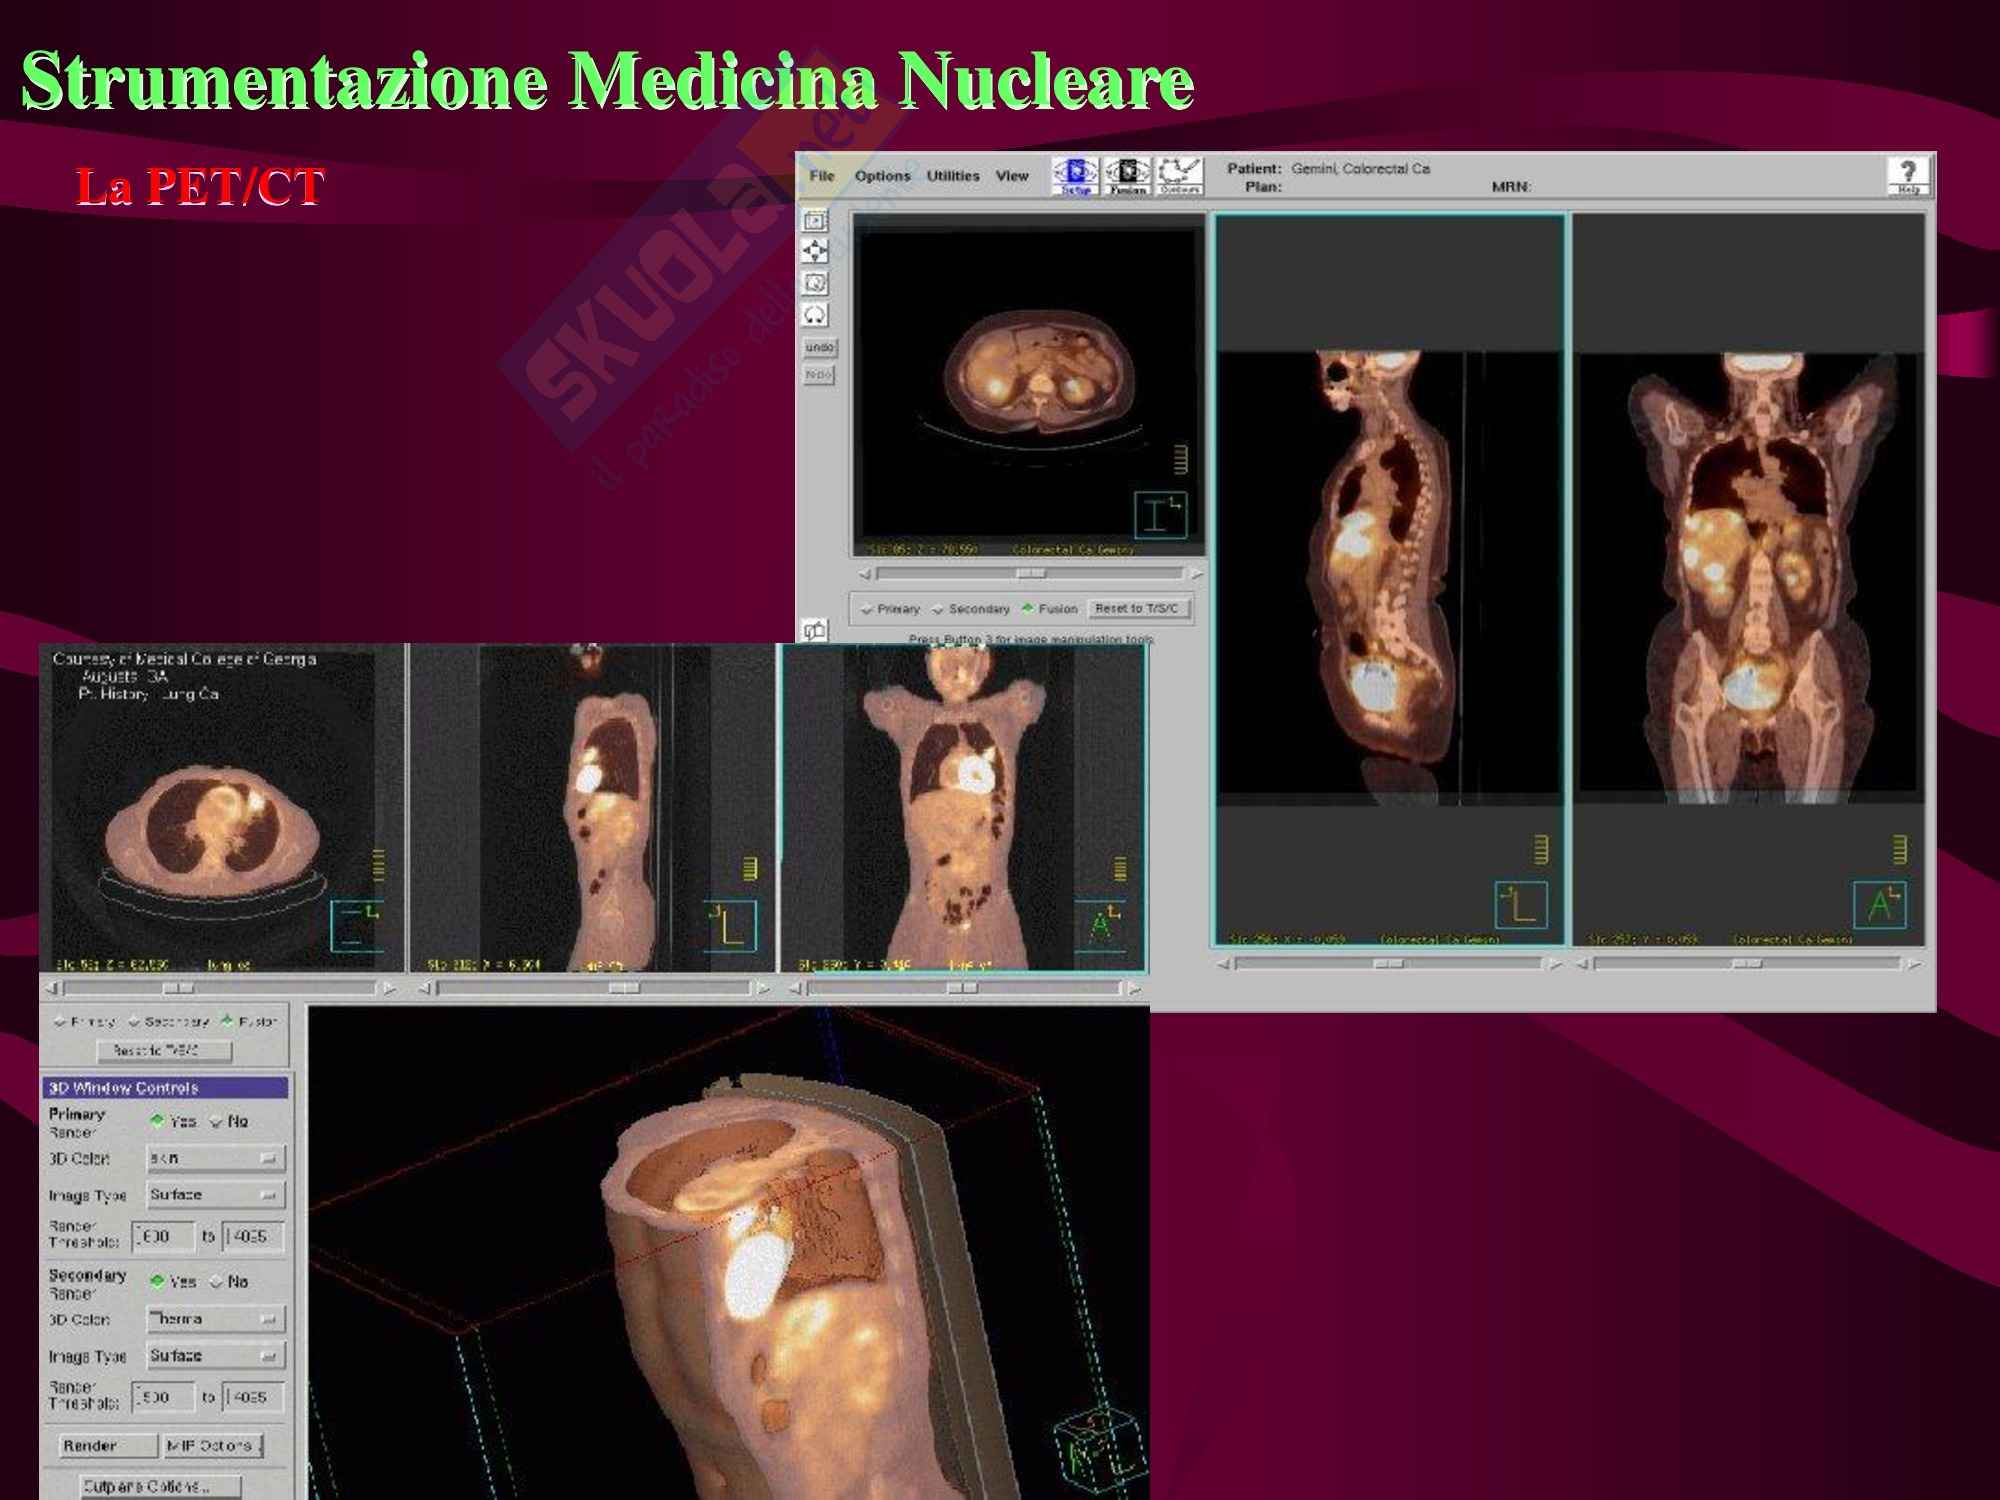Image resolution: width=2000 pixels, height=1500 pixels.
Task: Open the Primary 3D Color dropdown
Action: pos(215,1159)
